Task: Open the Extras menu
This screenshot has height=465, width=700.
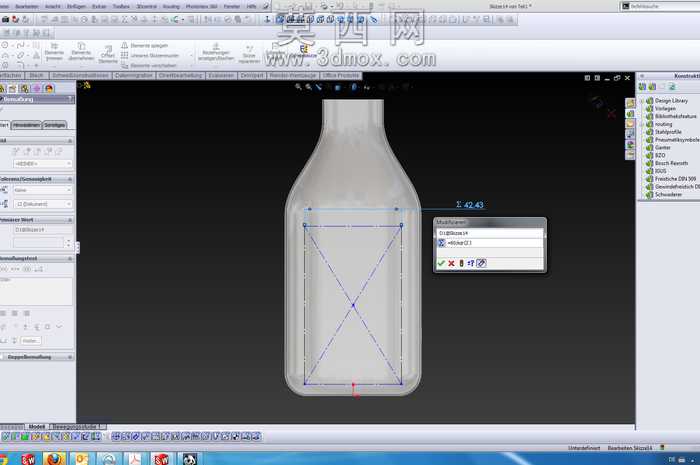Action: 99,6
